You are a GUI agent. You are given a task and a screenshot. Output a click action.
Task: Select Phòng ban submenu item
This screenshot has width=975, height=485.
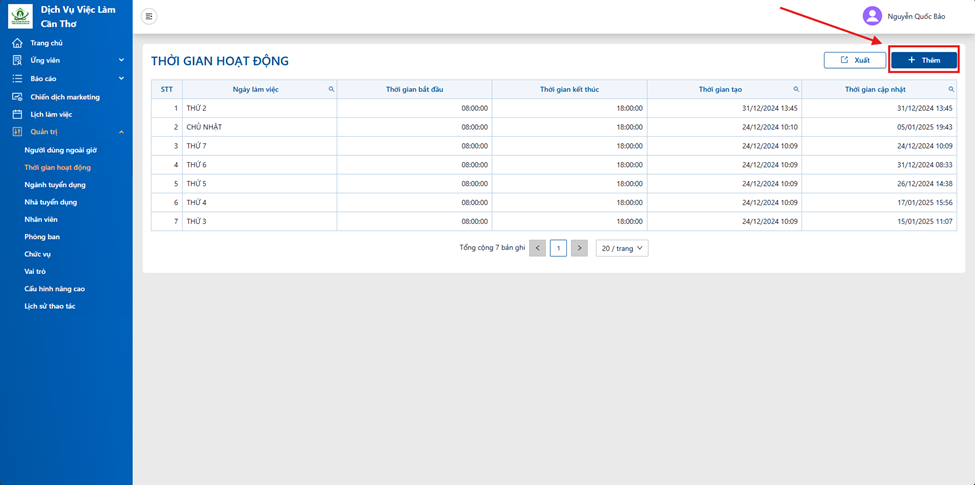[42, 237]
